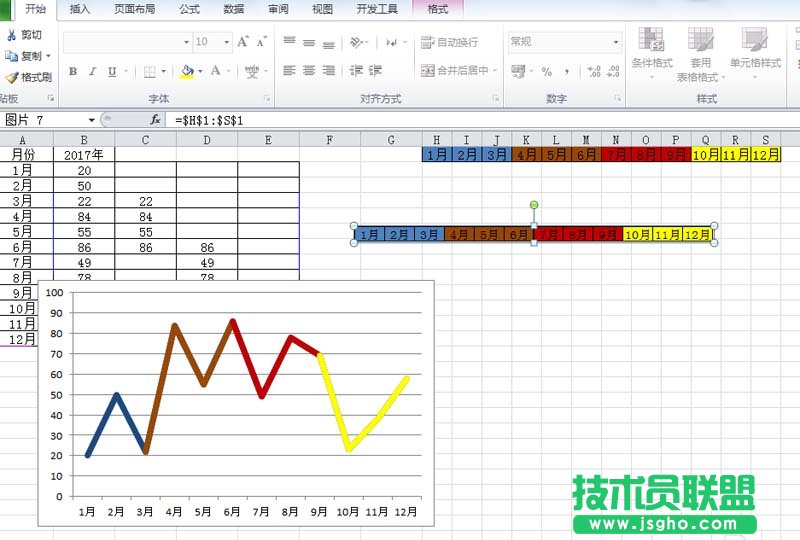Expand the Fill Color dropdown arrow
This screenshot has height=540, width=800.
201,71
